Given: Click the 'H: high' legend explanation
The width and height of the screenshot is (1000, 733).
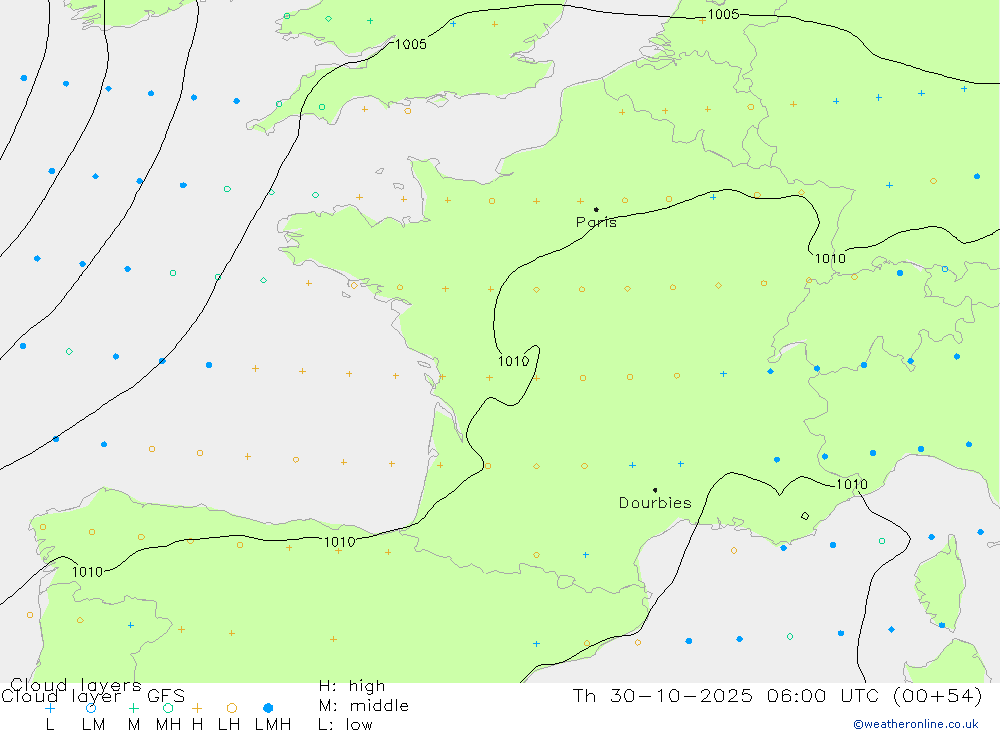Looking at the screenshot, I should [352, 686].
